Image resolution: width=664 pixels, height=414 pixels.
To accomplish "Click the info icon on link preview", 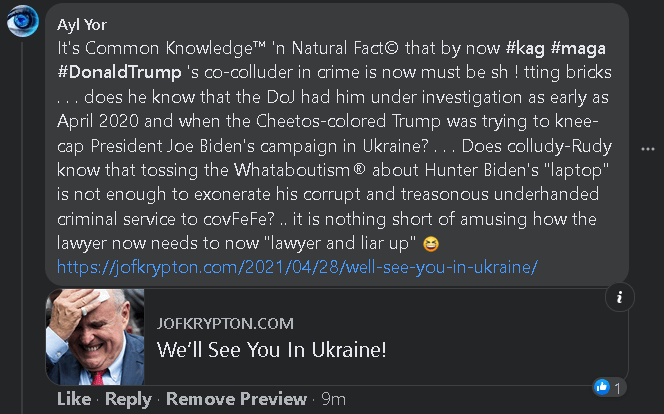I will pyautogui.click(x=620, y=297).
